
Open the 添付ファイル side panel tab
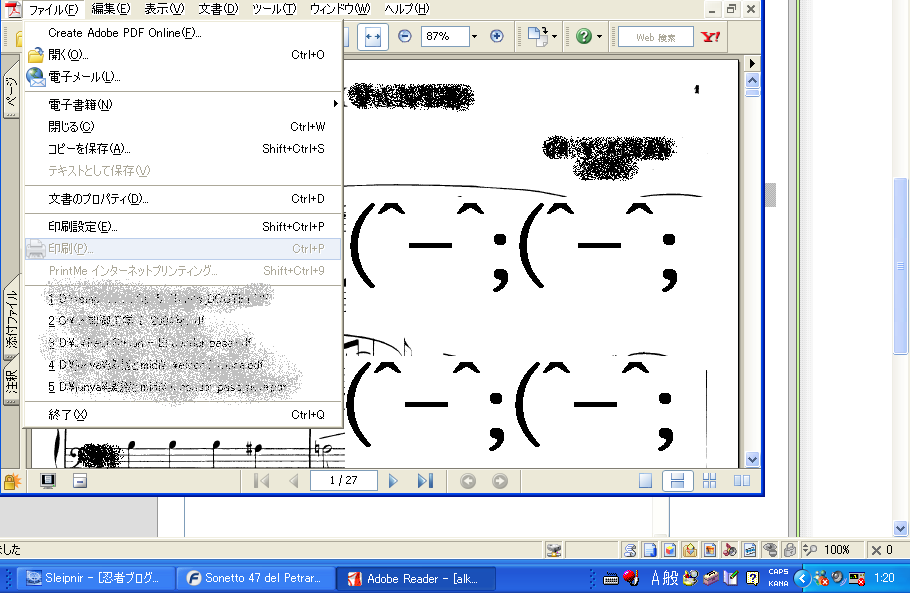point(11,318)
